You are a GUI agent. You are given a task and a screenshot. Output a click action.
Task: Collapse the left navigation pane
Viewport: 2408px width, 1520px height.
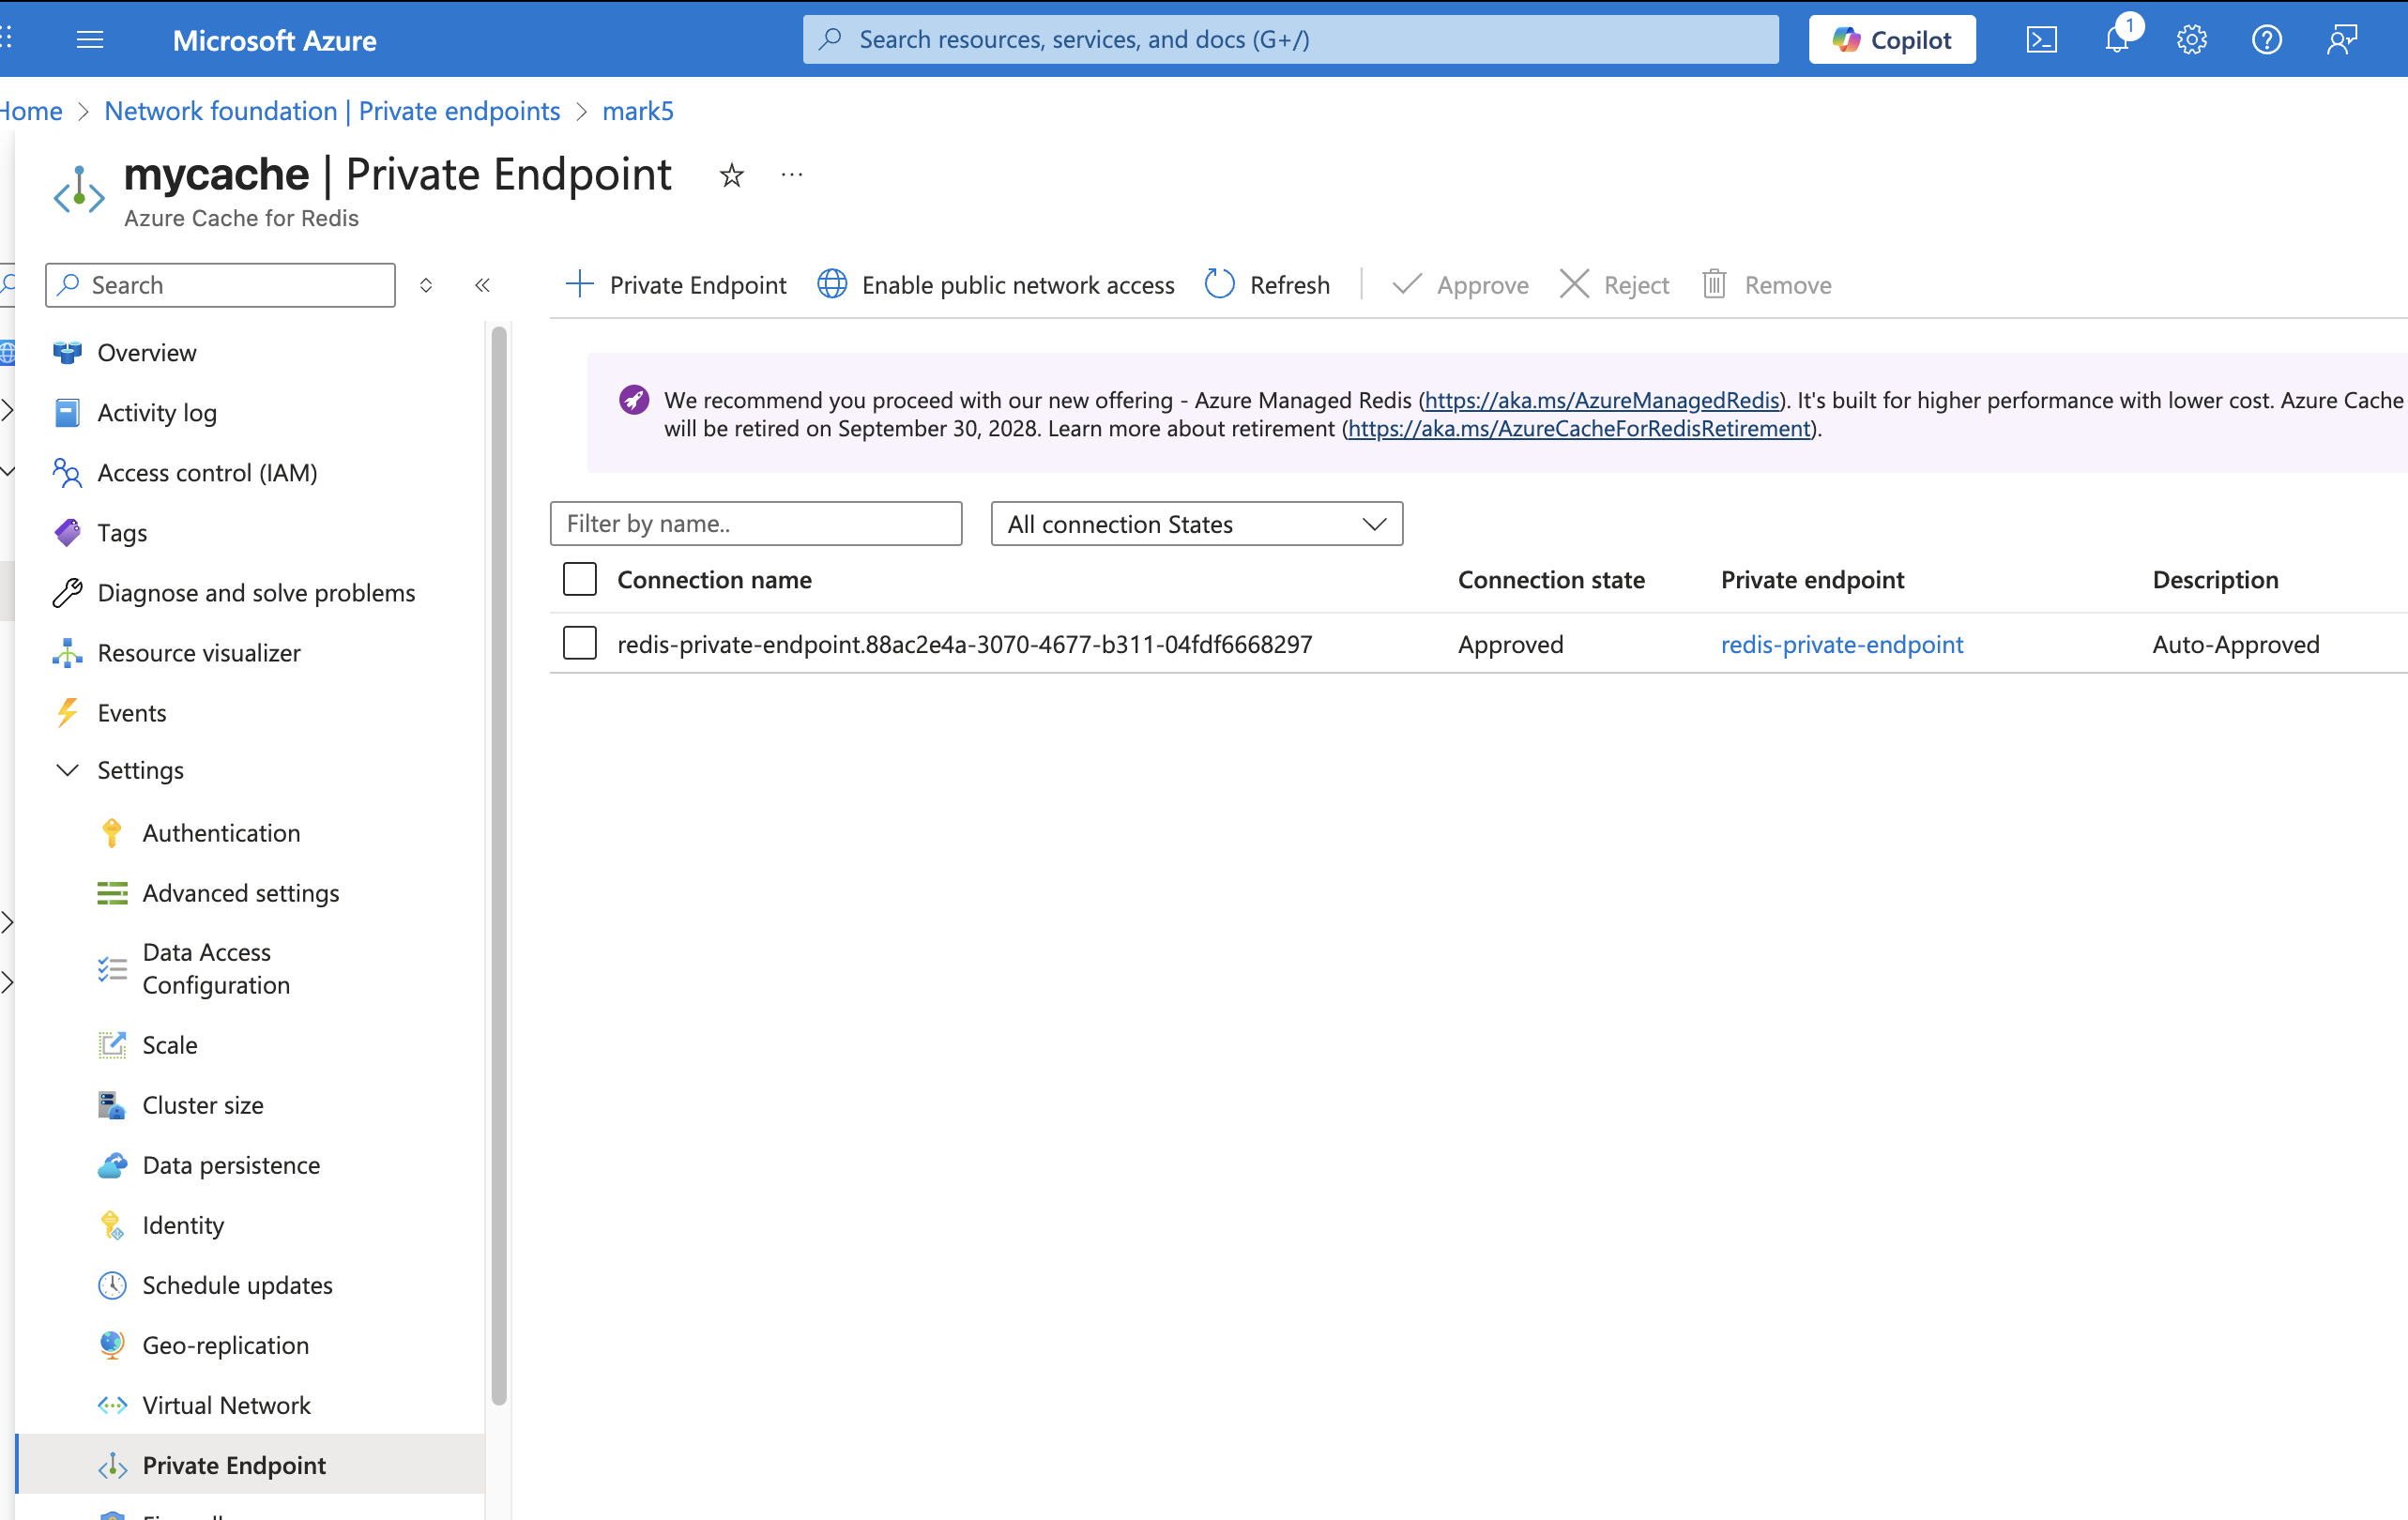483,285
